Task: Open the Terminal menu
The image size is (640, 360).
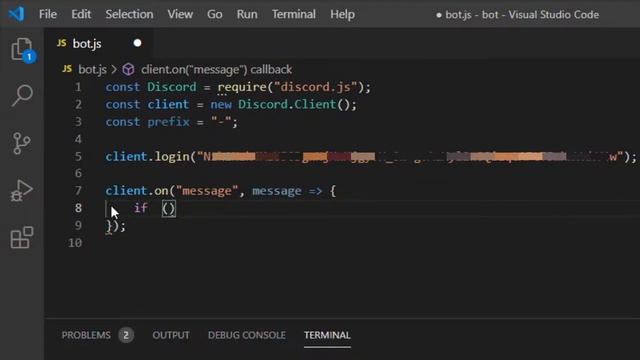Action: tap(294, 14)
